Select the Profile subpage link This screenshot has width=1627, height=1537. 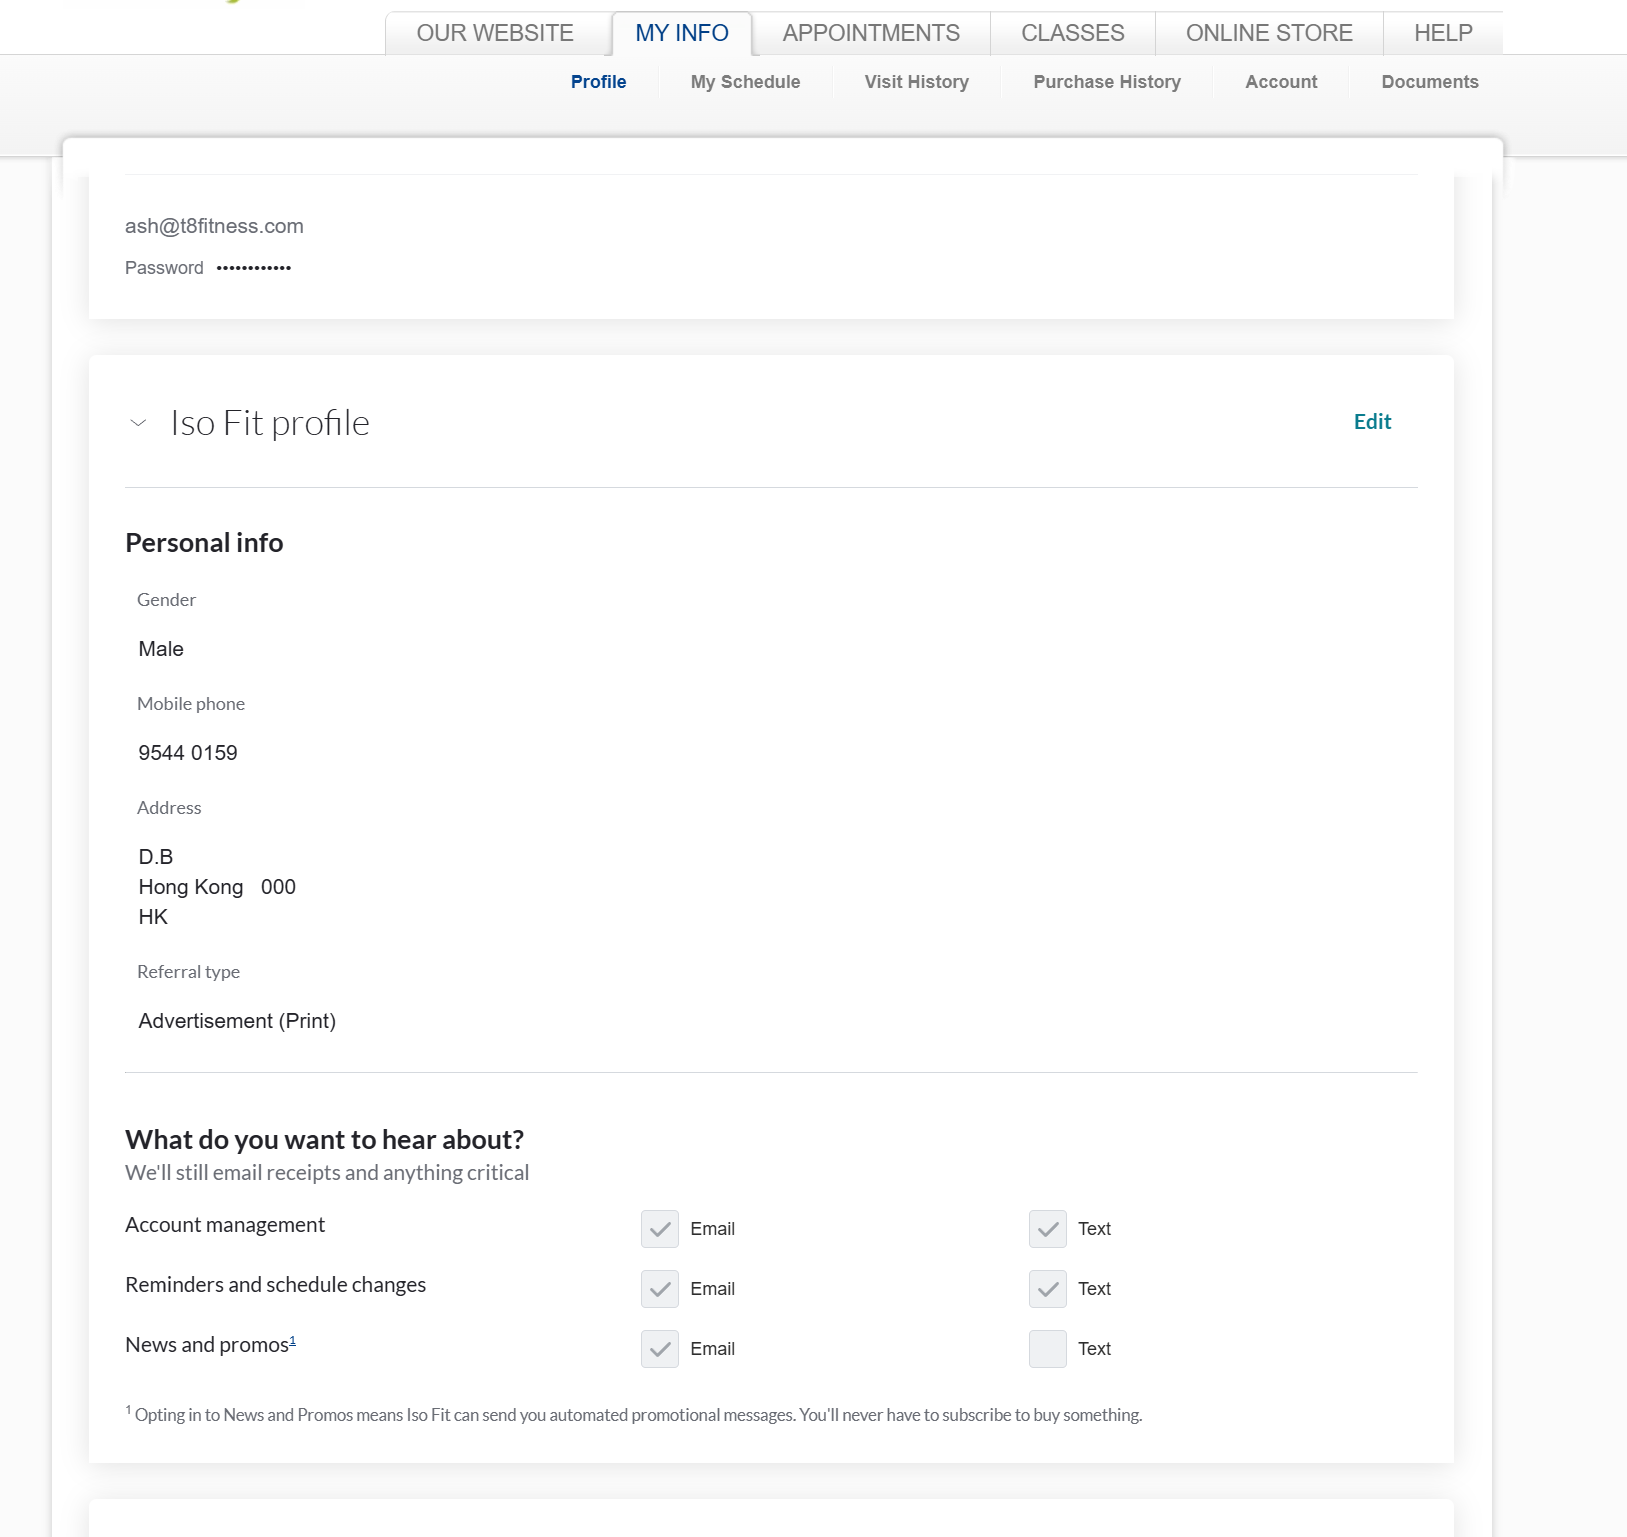click(x=598, y=82)
